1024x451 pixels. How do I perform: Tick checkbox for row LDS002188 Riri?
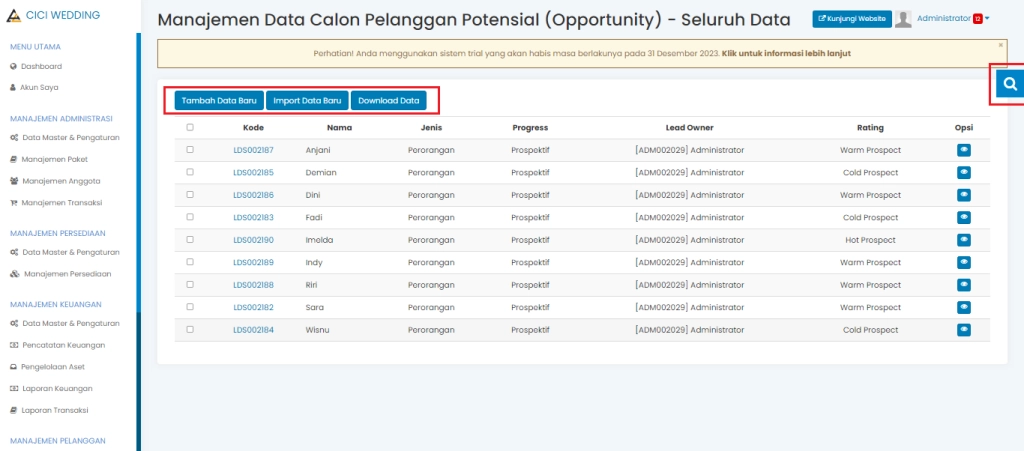(x=190, y=285)
